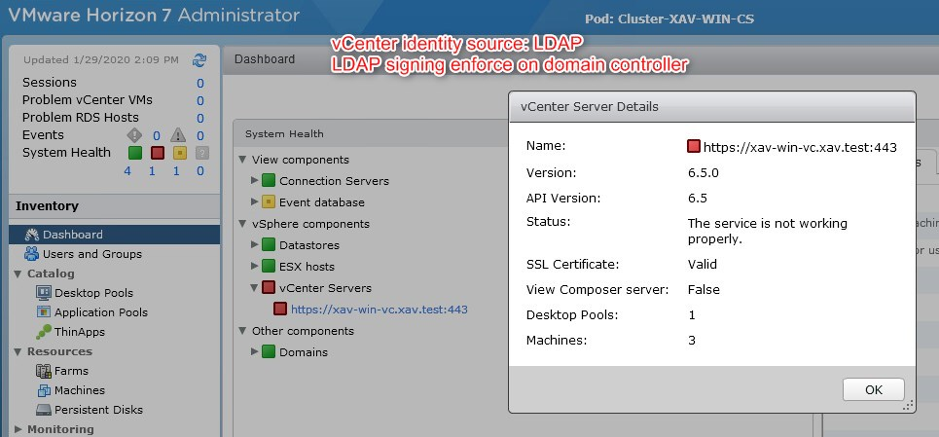Click the vCenter Server Details title bar
This screenshot has height=437, width=939.
click(x=712, y=107)
